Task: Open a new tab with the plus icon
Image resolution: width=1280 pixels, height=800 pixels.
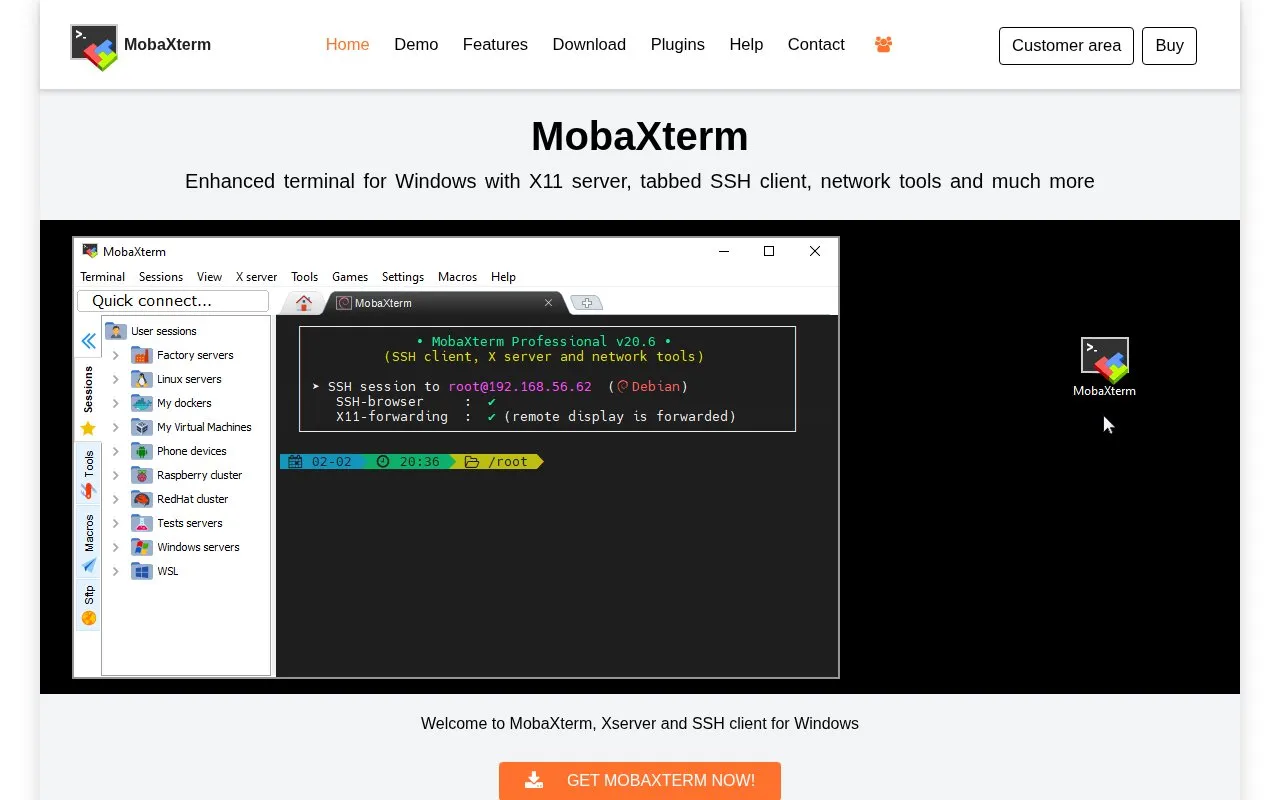Action: click(587, 303)
